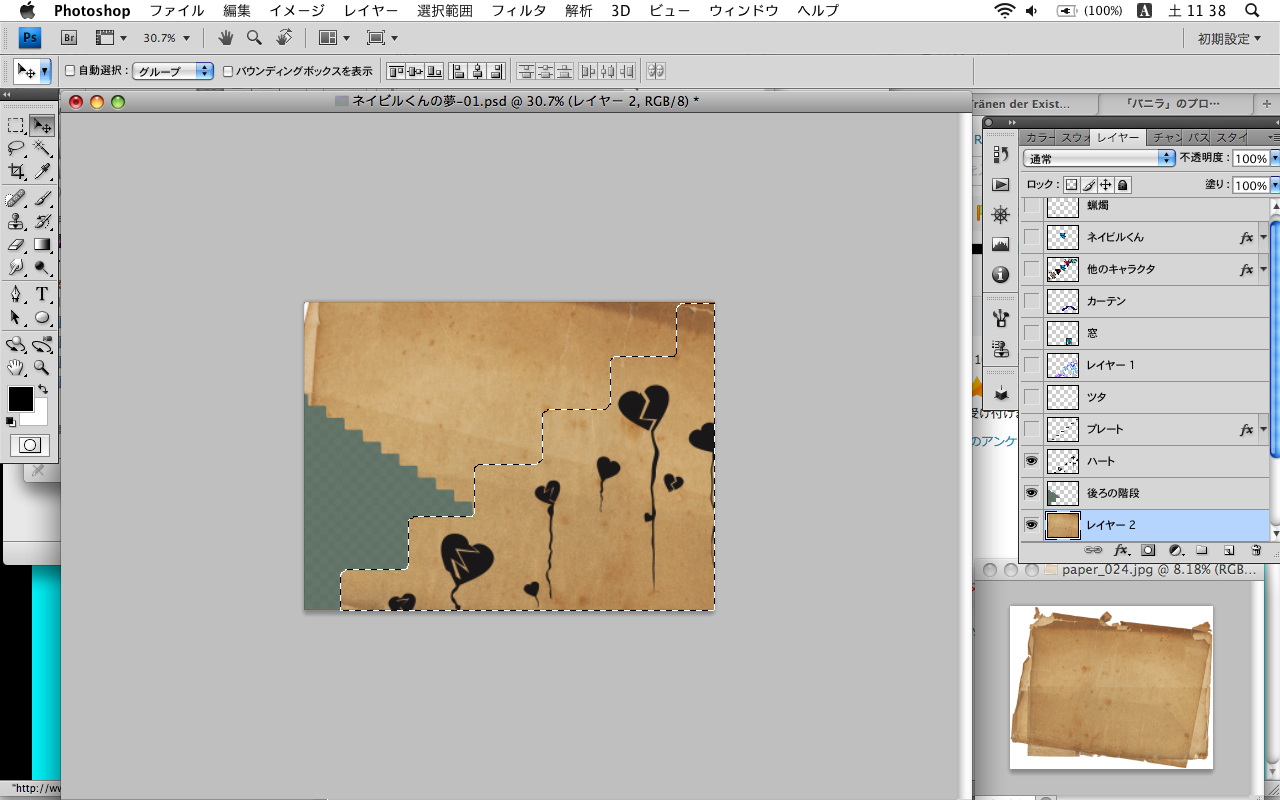Enable the 自動選択 checkbox
1280x800 pixels.
click(70, 71)
